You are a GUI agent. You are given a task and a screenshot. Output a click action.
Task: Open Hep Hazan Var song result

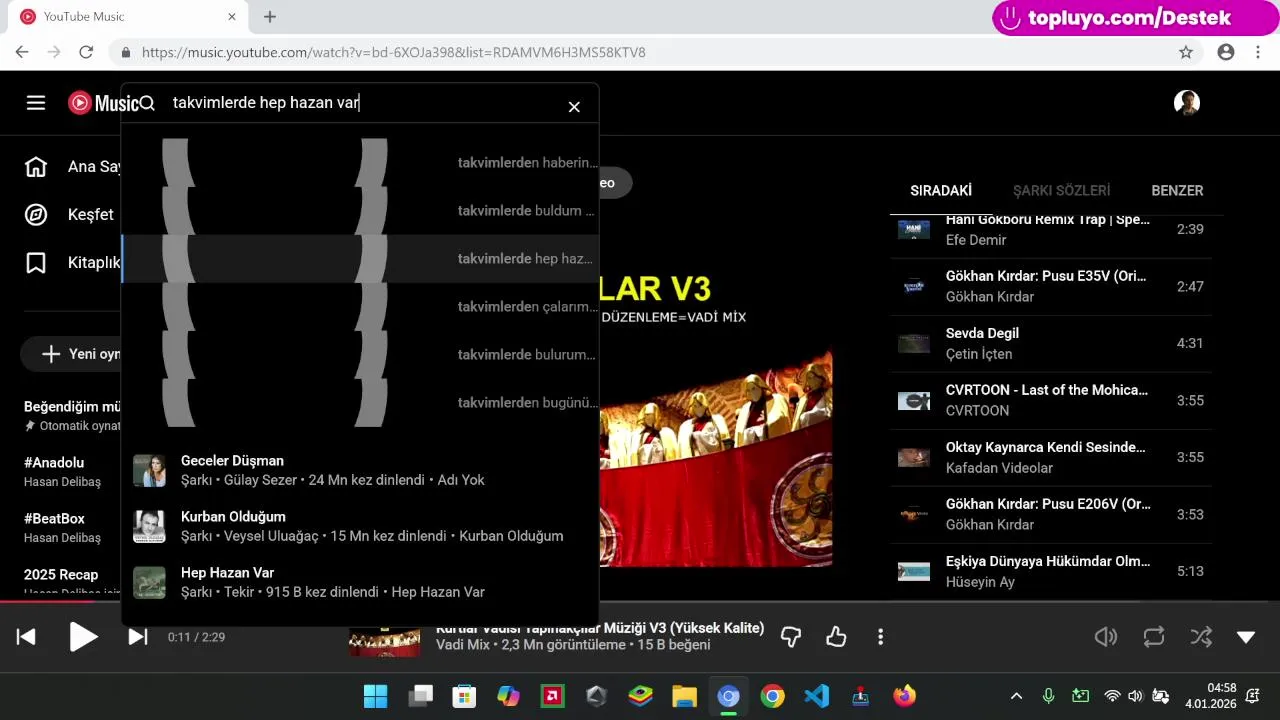tap(360, 582)
